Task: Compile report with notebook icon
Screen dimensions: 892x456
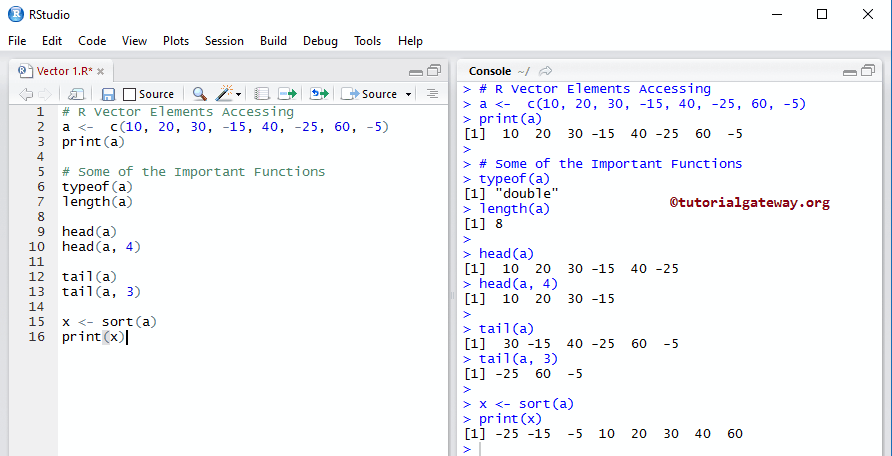Action: [x=262, y=94]
